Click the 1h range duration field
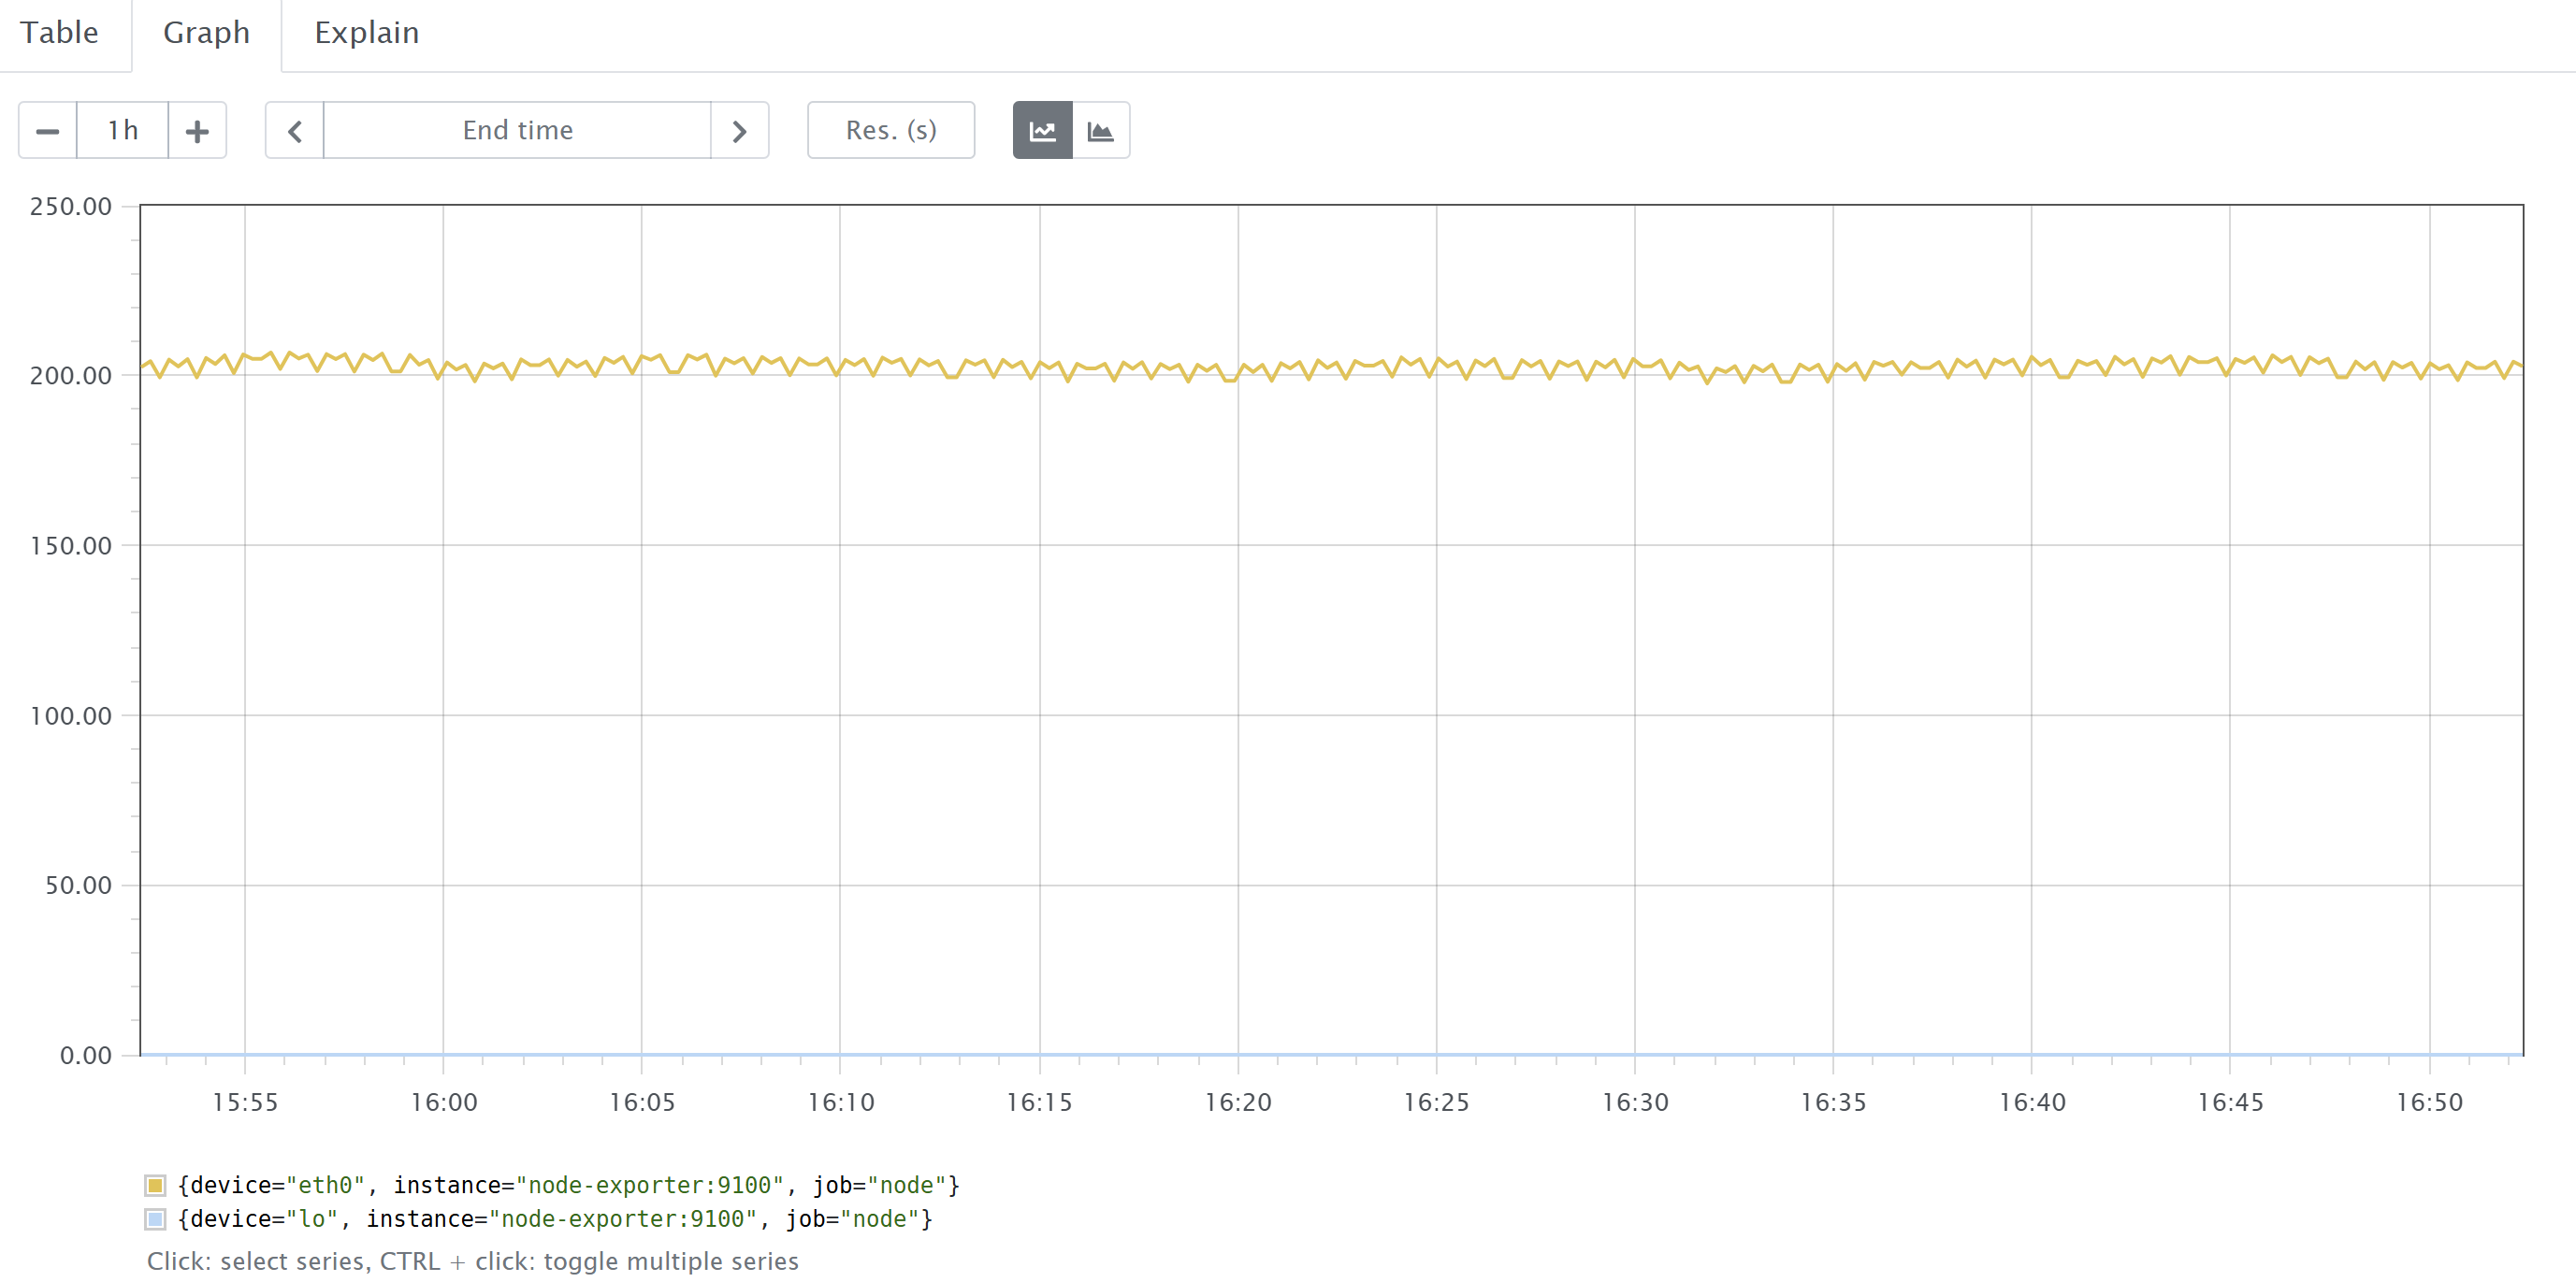Screen dimensions: 2576x1282 pyautogui.click(x=122, y=130)
